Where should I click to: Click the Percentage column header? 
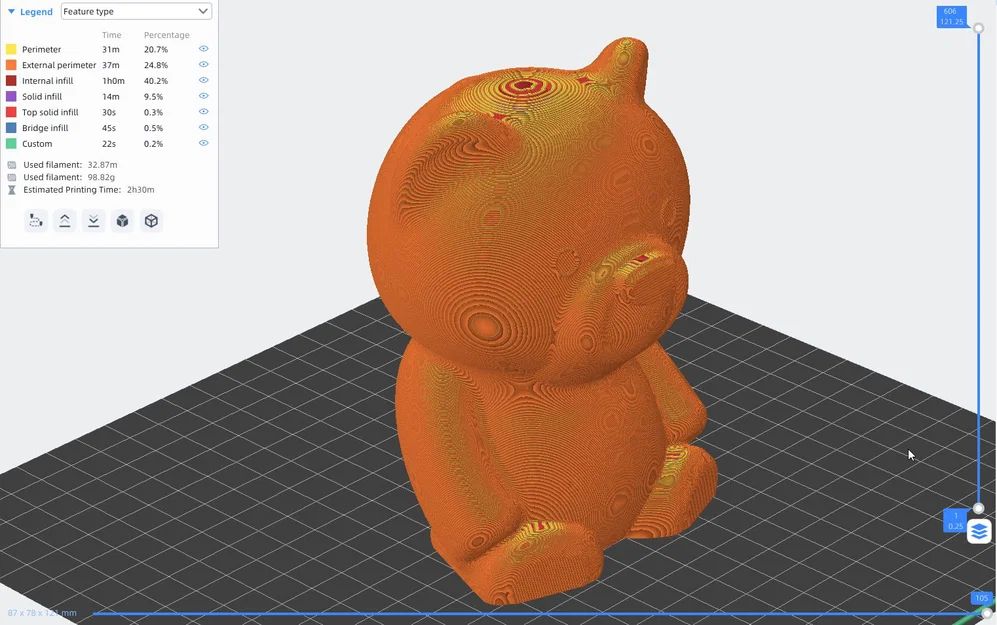pyautogui.click(x=167, y=35)
